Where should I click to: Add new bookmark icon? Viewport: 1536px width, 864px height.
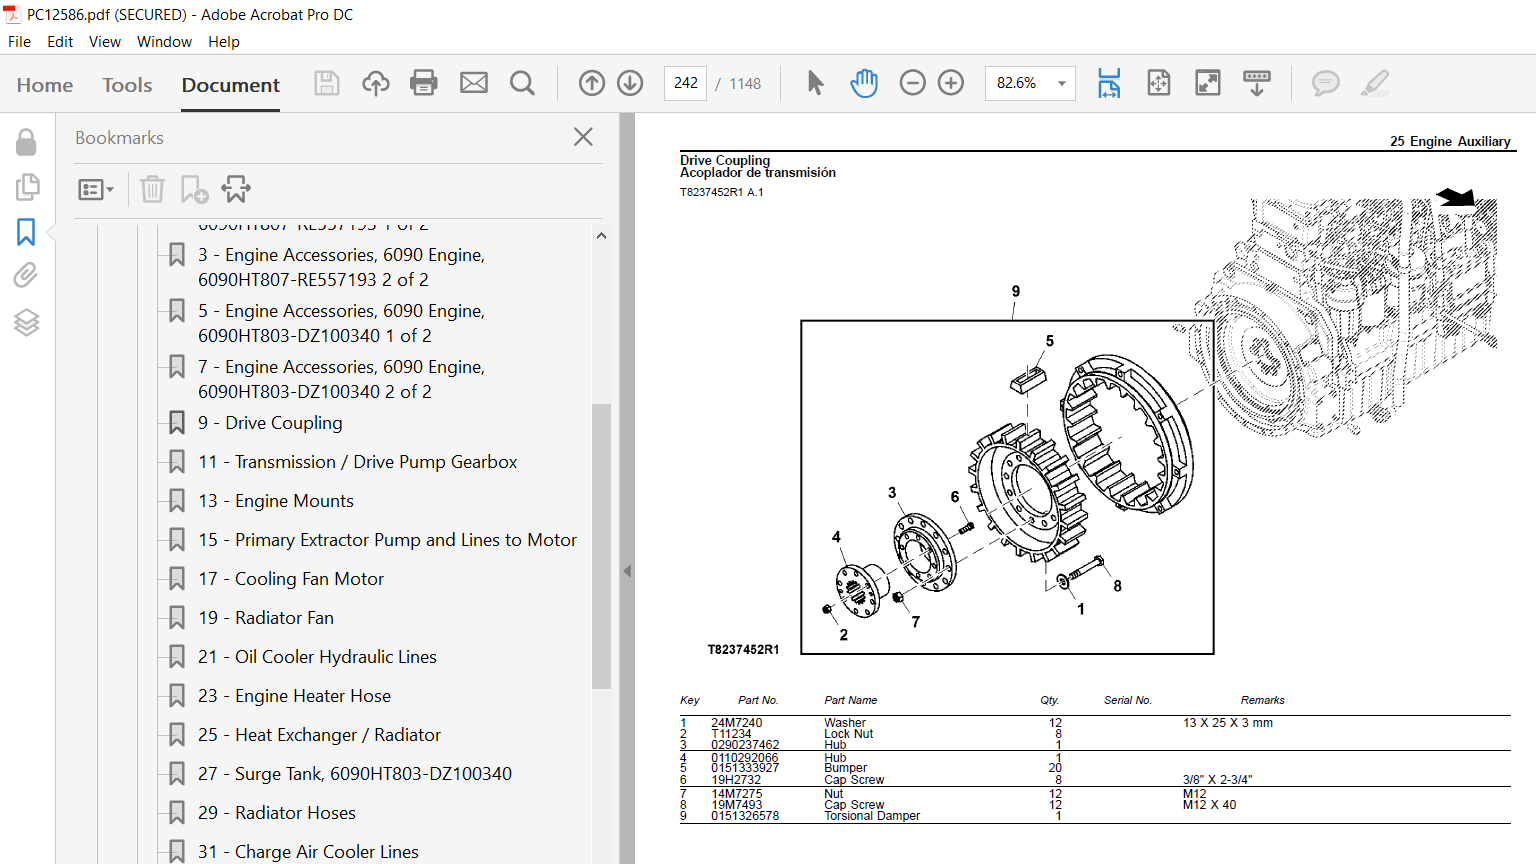(x=194, y=189)
